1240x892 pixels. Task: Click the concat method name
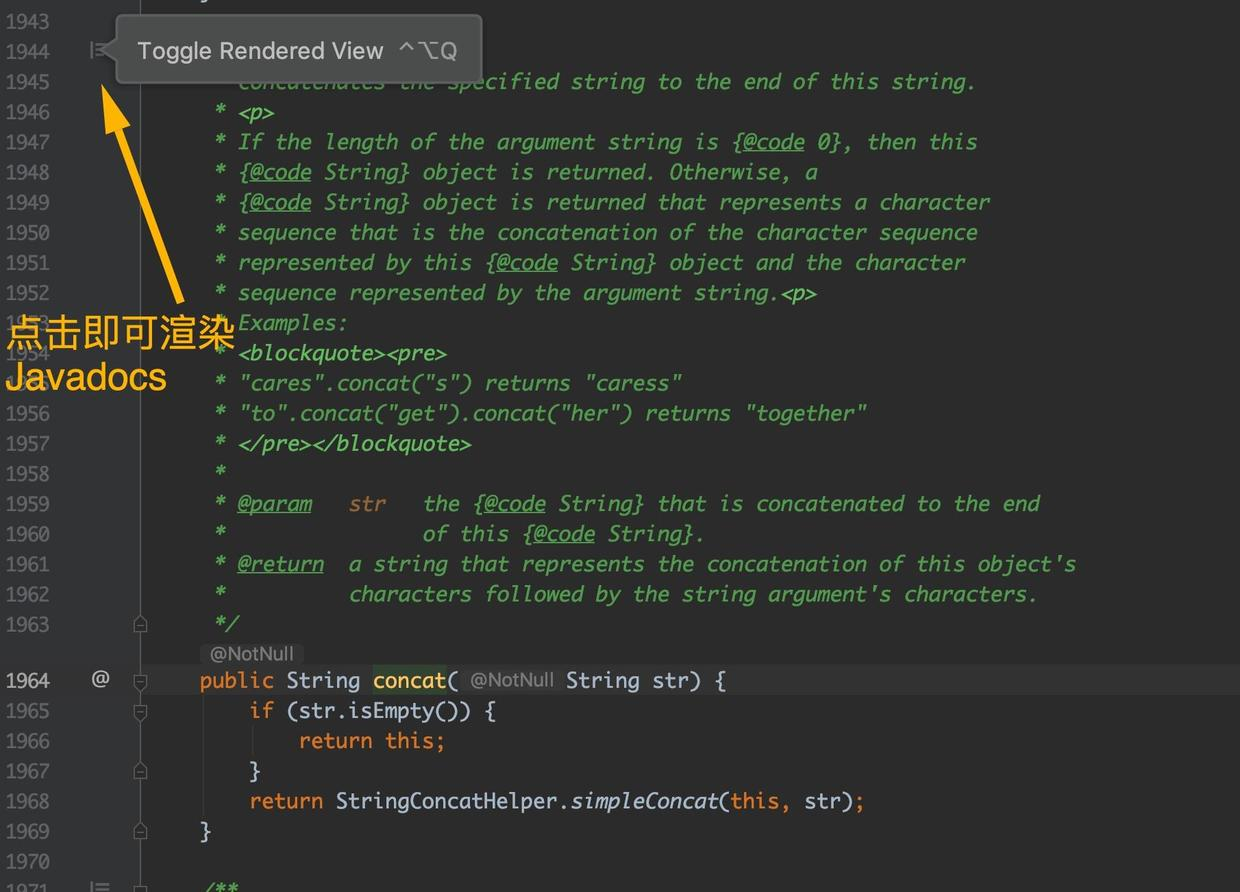pyautogui.click(x=410, y=681)
